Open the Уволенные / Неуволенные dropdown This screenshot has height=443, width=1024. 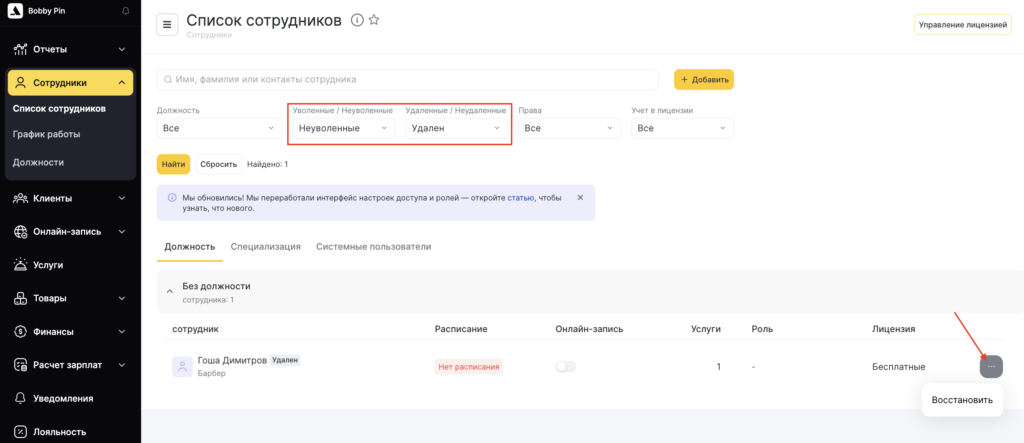click(342, 128)
